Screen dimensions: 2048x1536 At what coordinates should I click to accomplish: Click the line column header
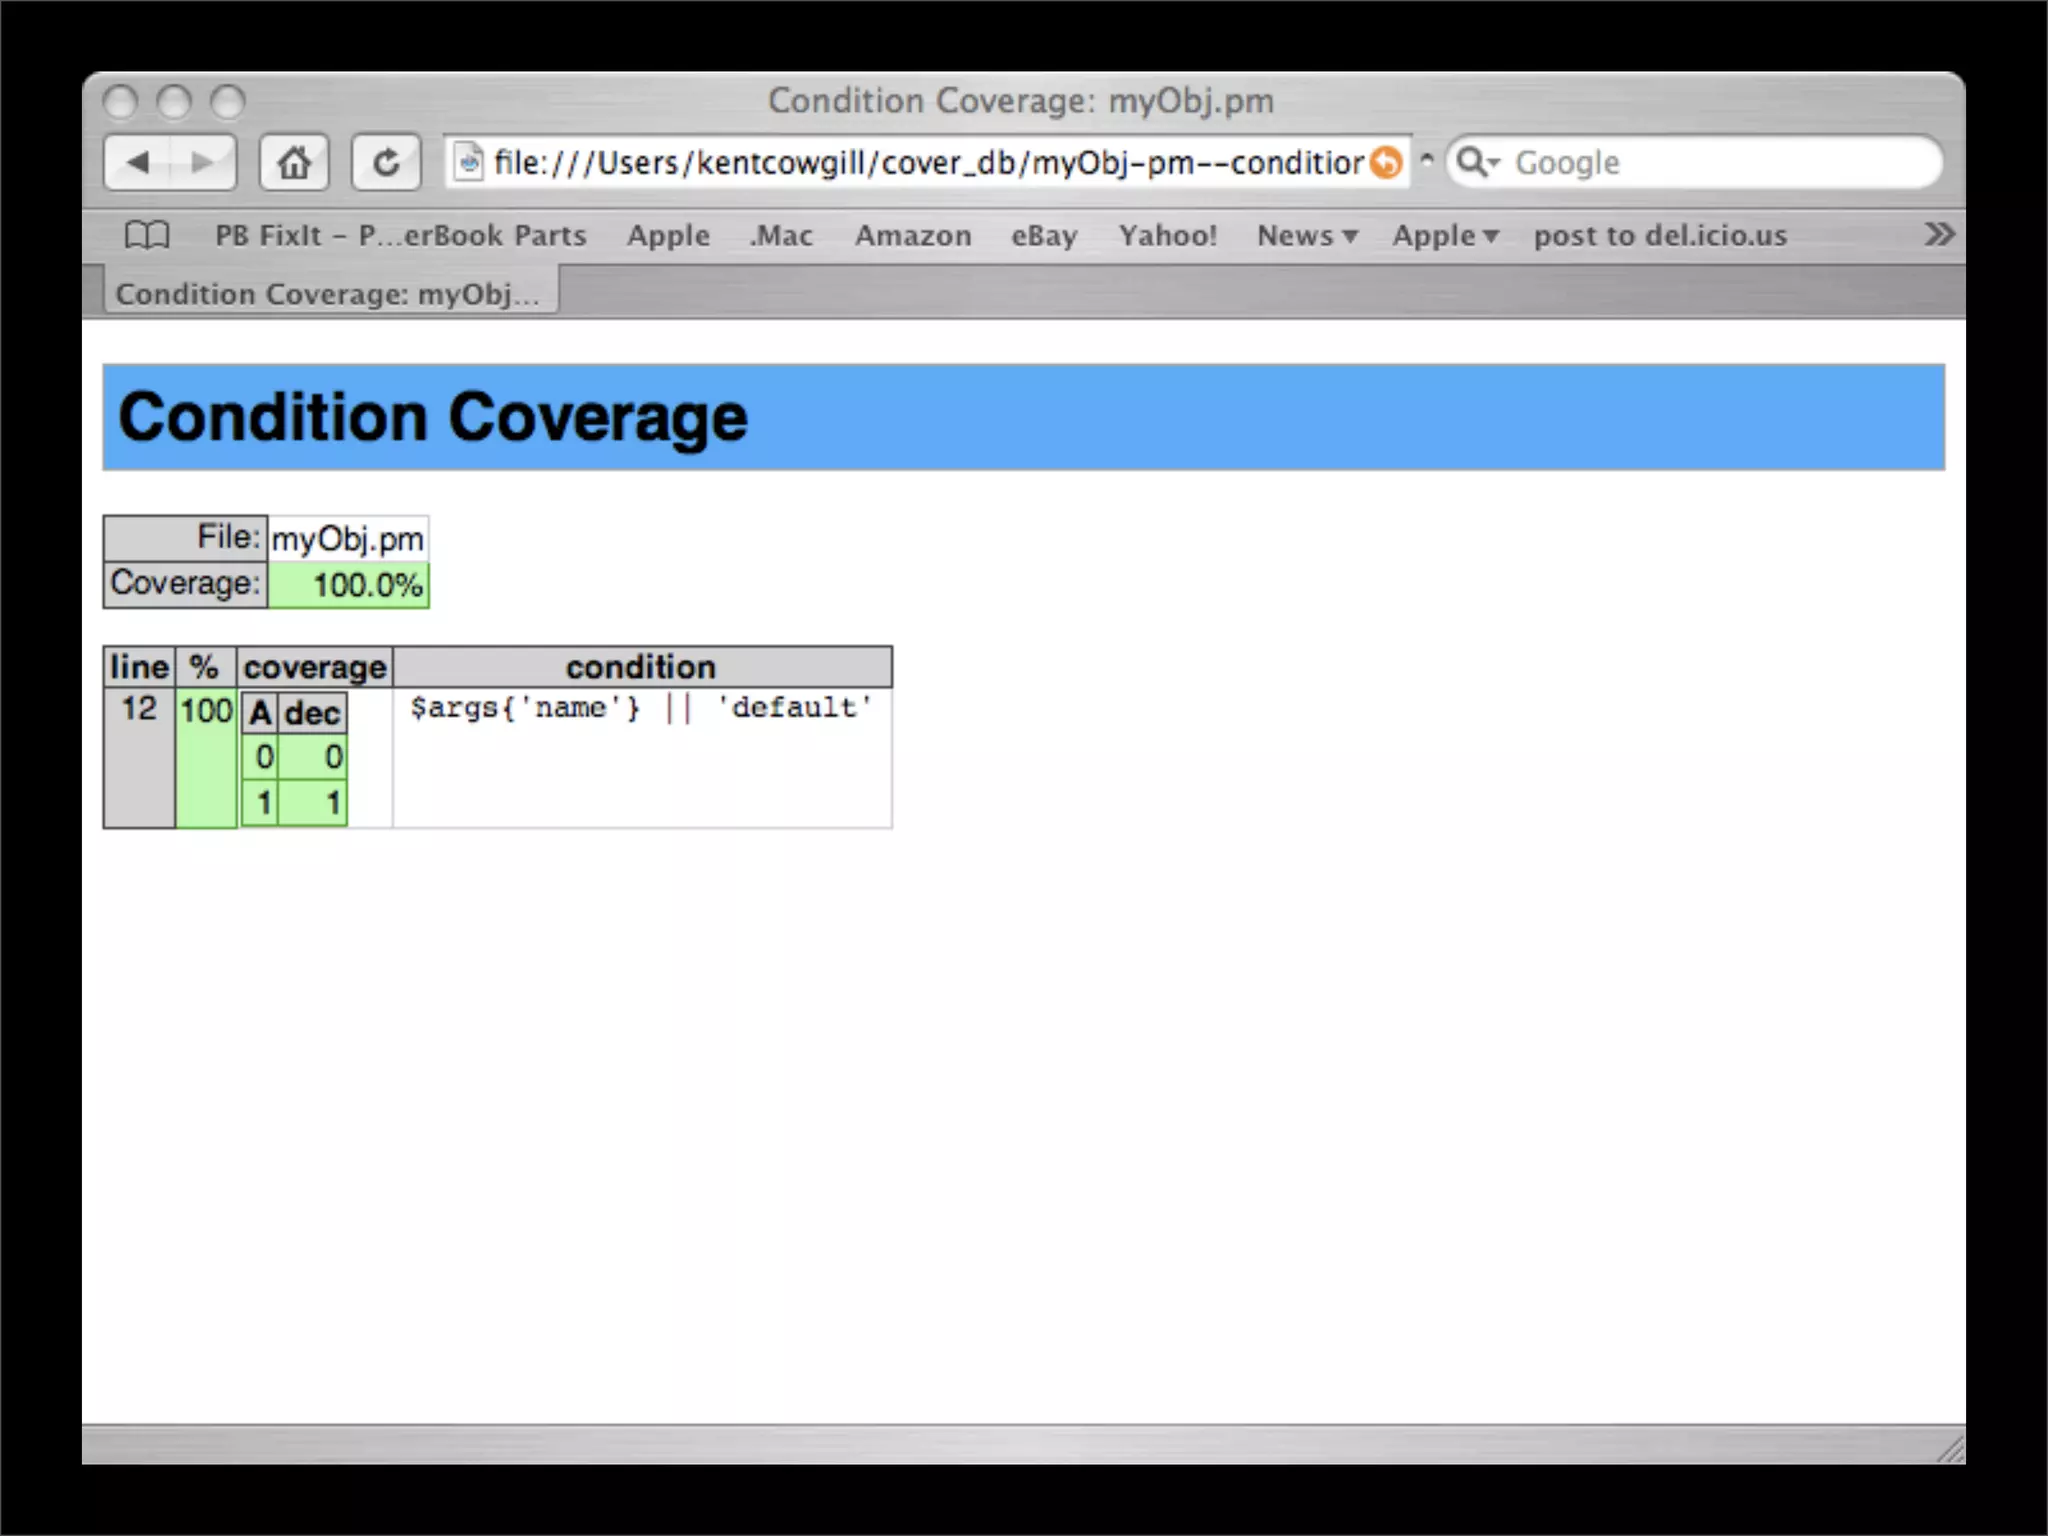click(139, 667)
